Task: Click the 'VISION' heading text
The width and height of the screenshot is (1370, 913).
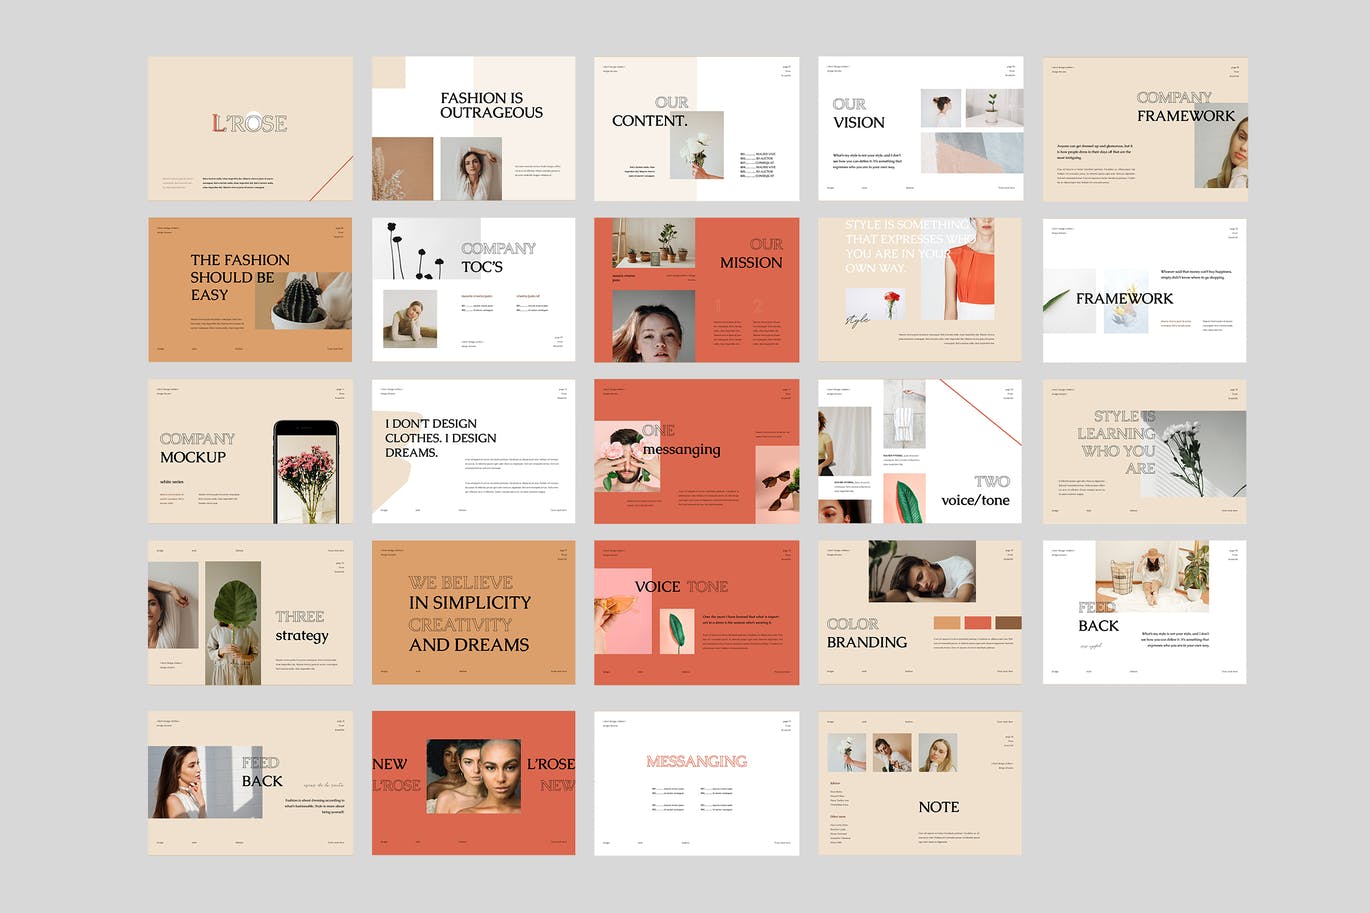Action: click(859, 123)
